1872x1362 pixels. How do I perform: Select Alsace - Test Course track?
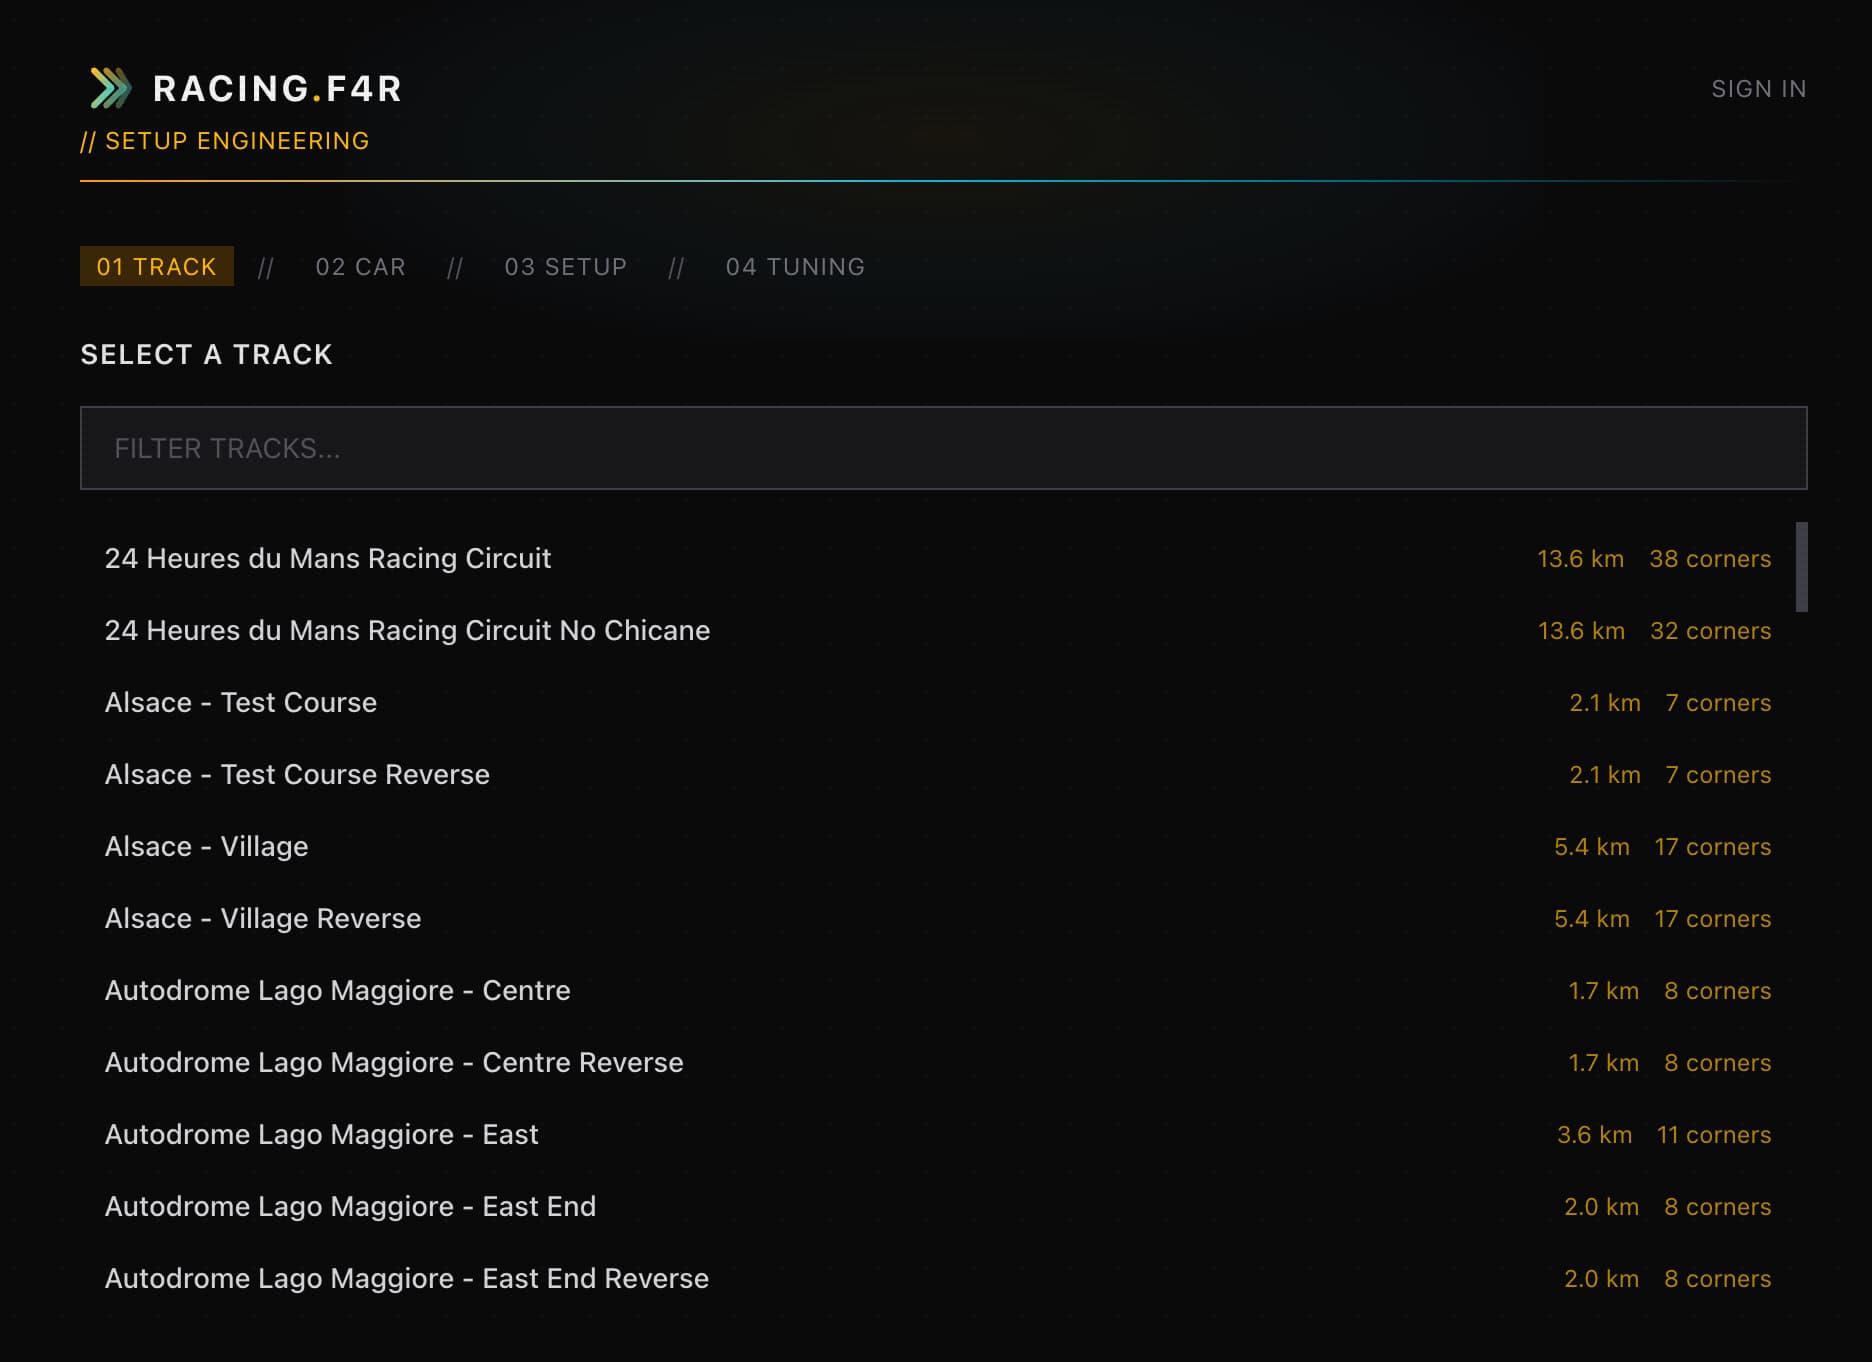[x=241, y=702]
